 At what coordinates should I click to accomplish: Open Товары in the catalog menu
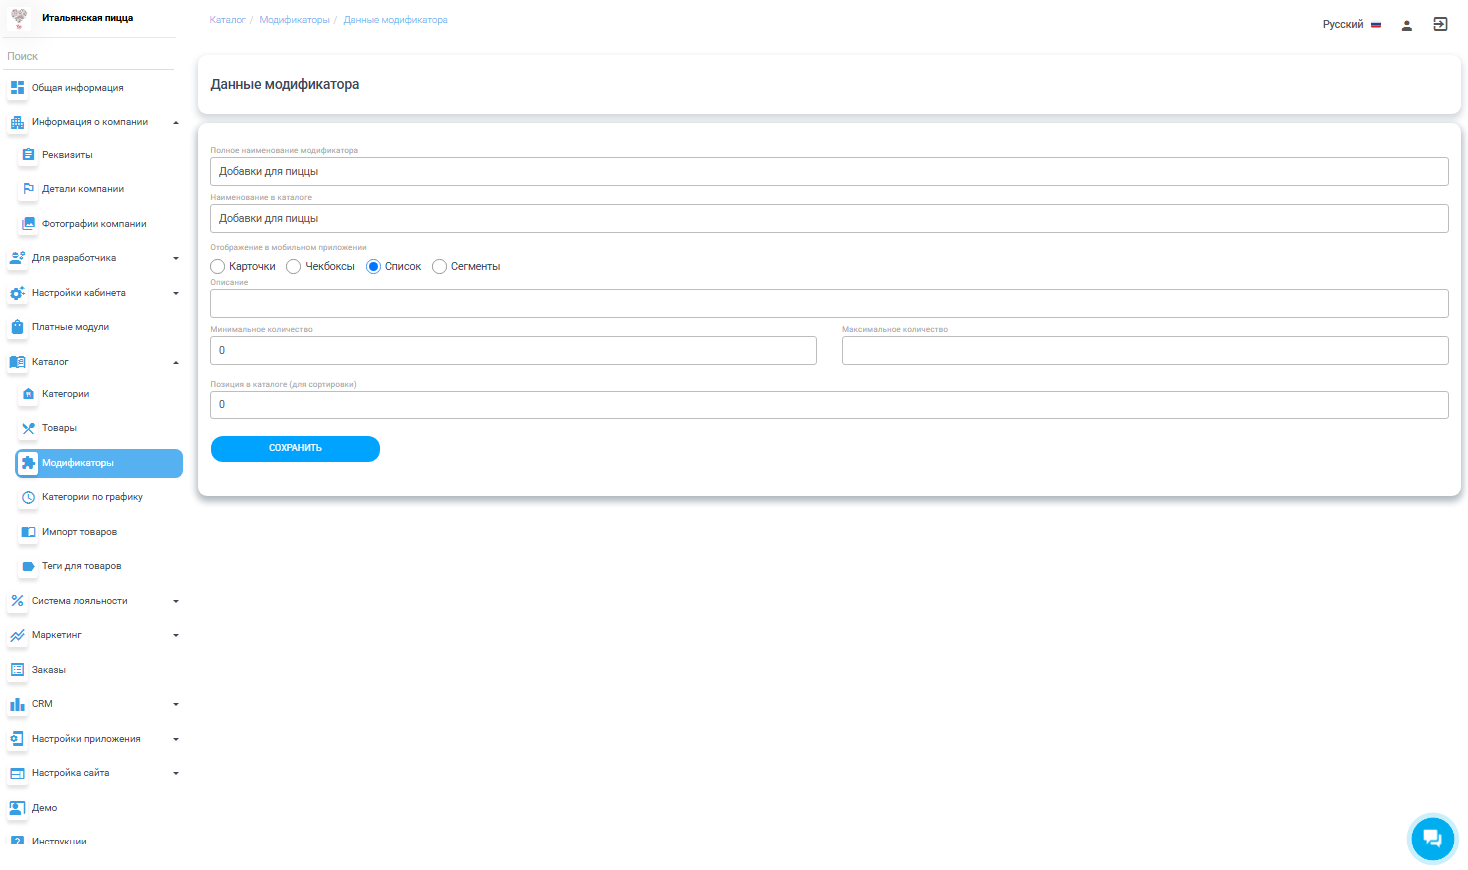(59, 428)
